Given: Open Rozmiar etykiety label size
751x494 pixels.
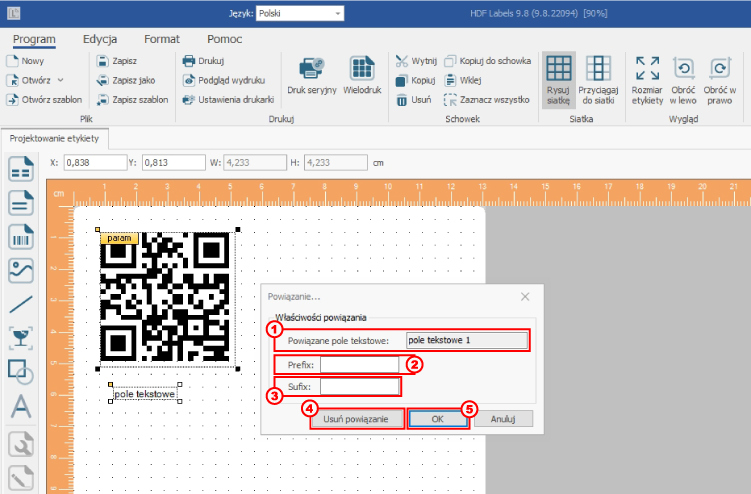Looking at the screenshot, I should pyautogui.click(x=647, y=80).
